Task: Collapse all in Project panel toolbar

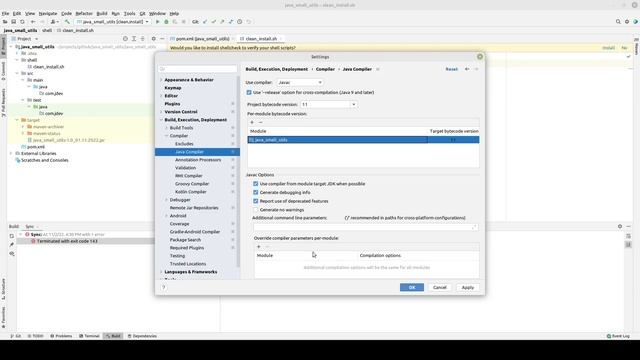Action: (142, 39)
